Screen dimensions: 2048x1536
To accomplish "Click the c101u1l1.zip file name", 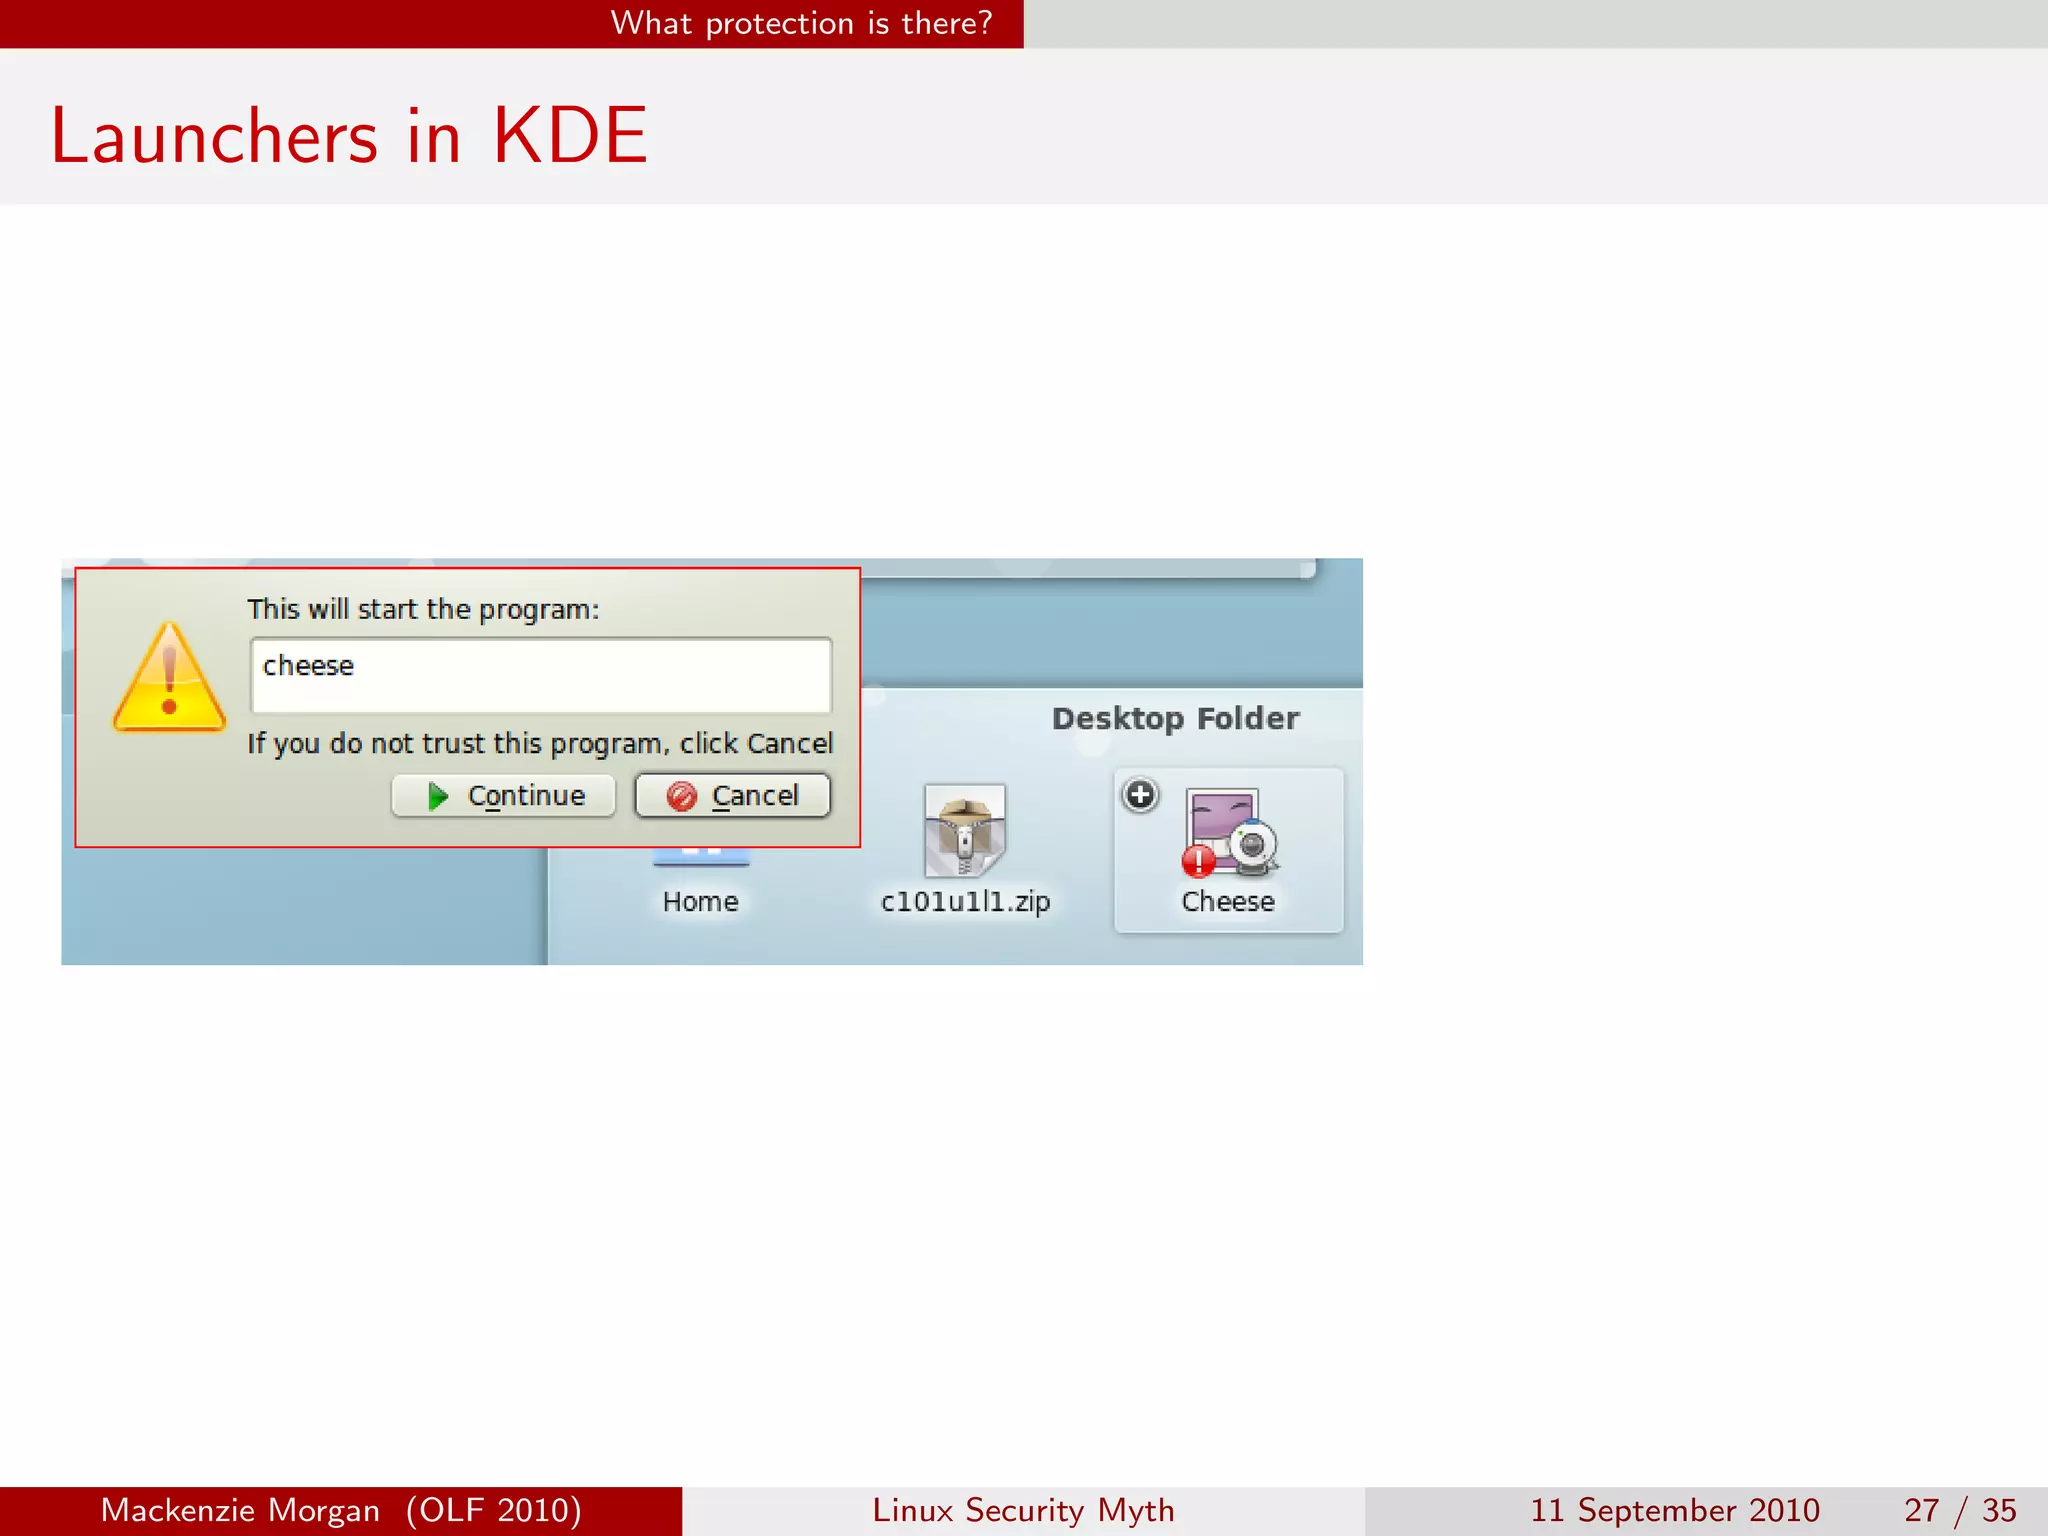I will 965,901.
